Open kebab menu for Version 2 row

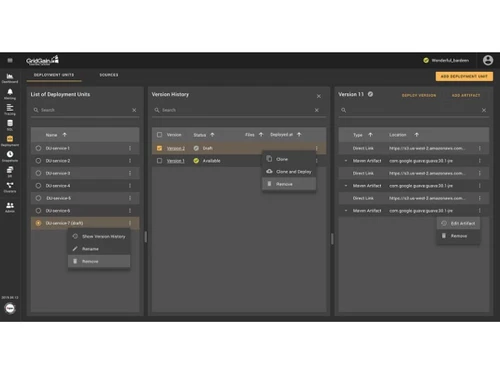coord(317,148)
